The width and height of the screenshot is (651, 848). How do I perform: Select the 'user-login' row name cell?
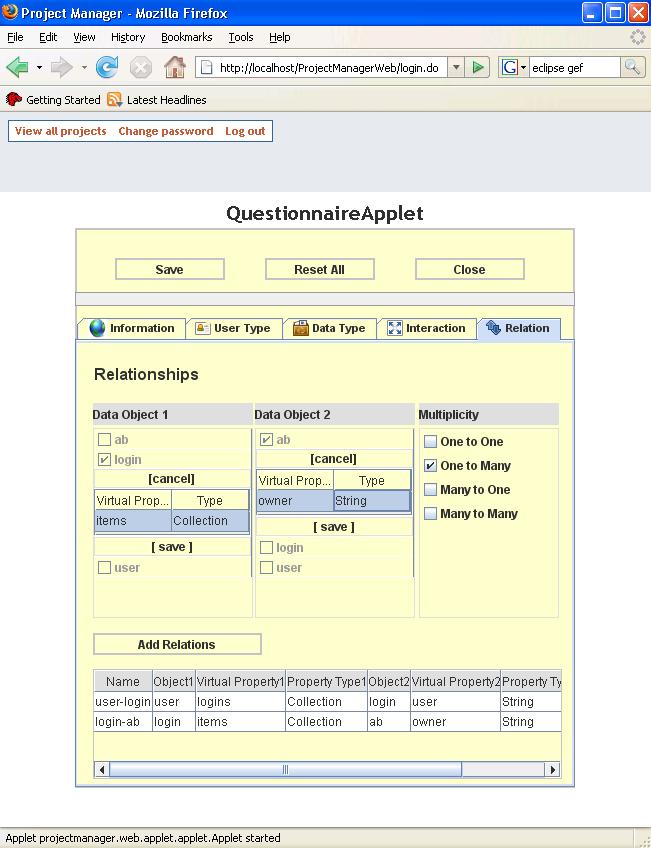pos(123,702)
